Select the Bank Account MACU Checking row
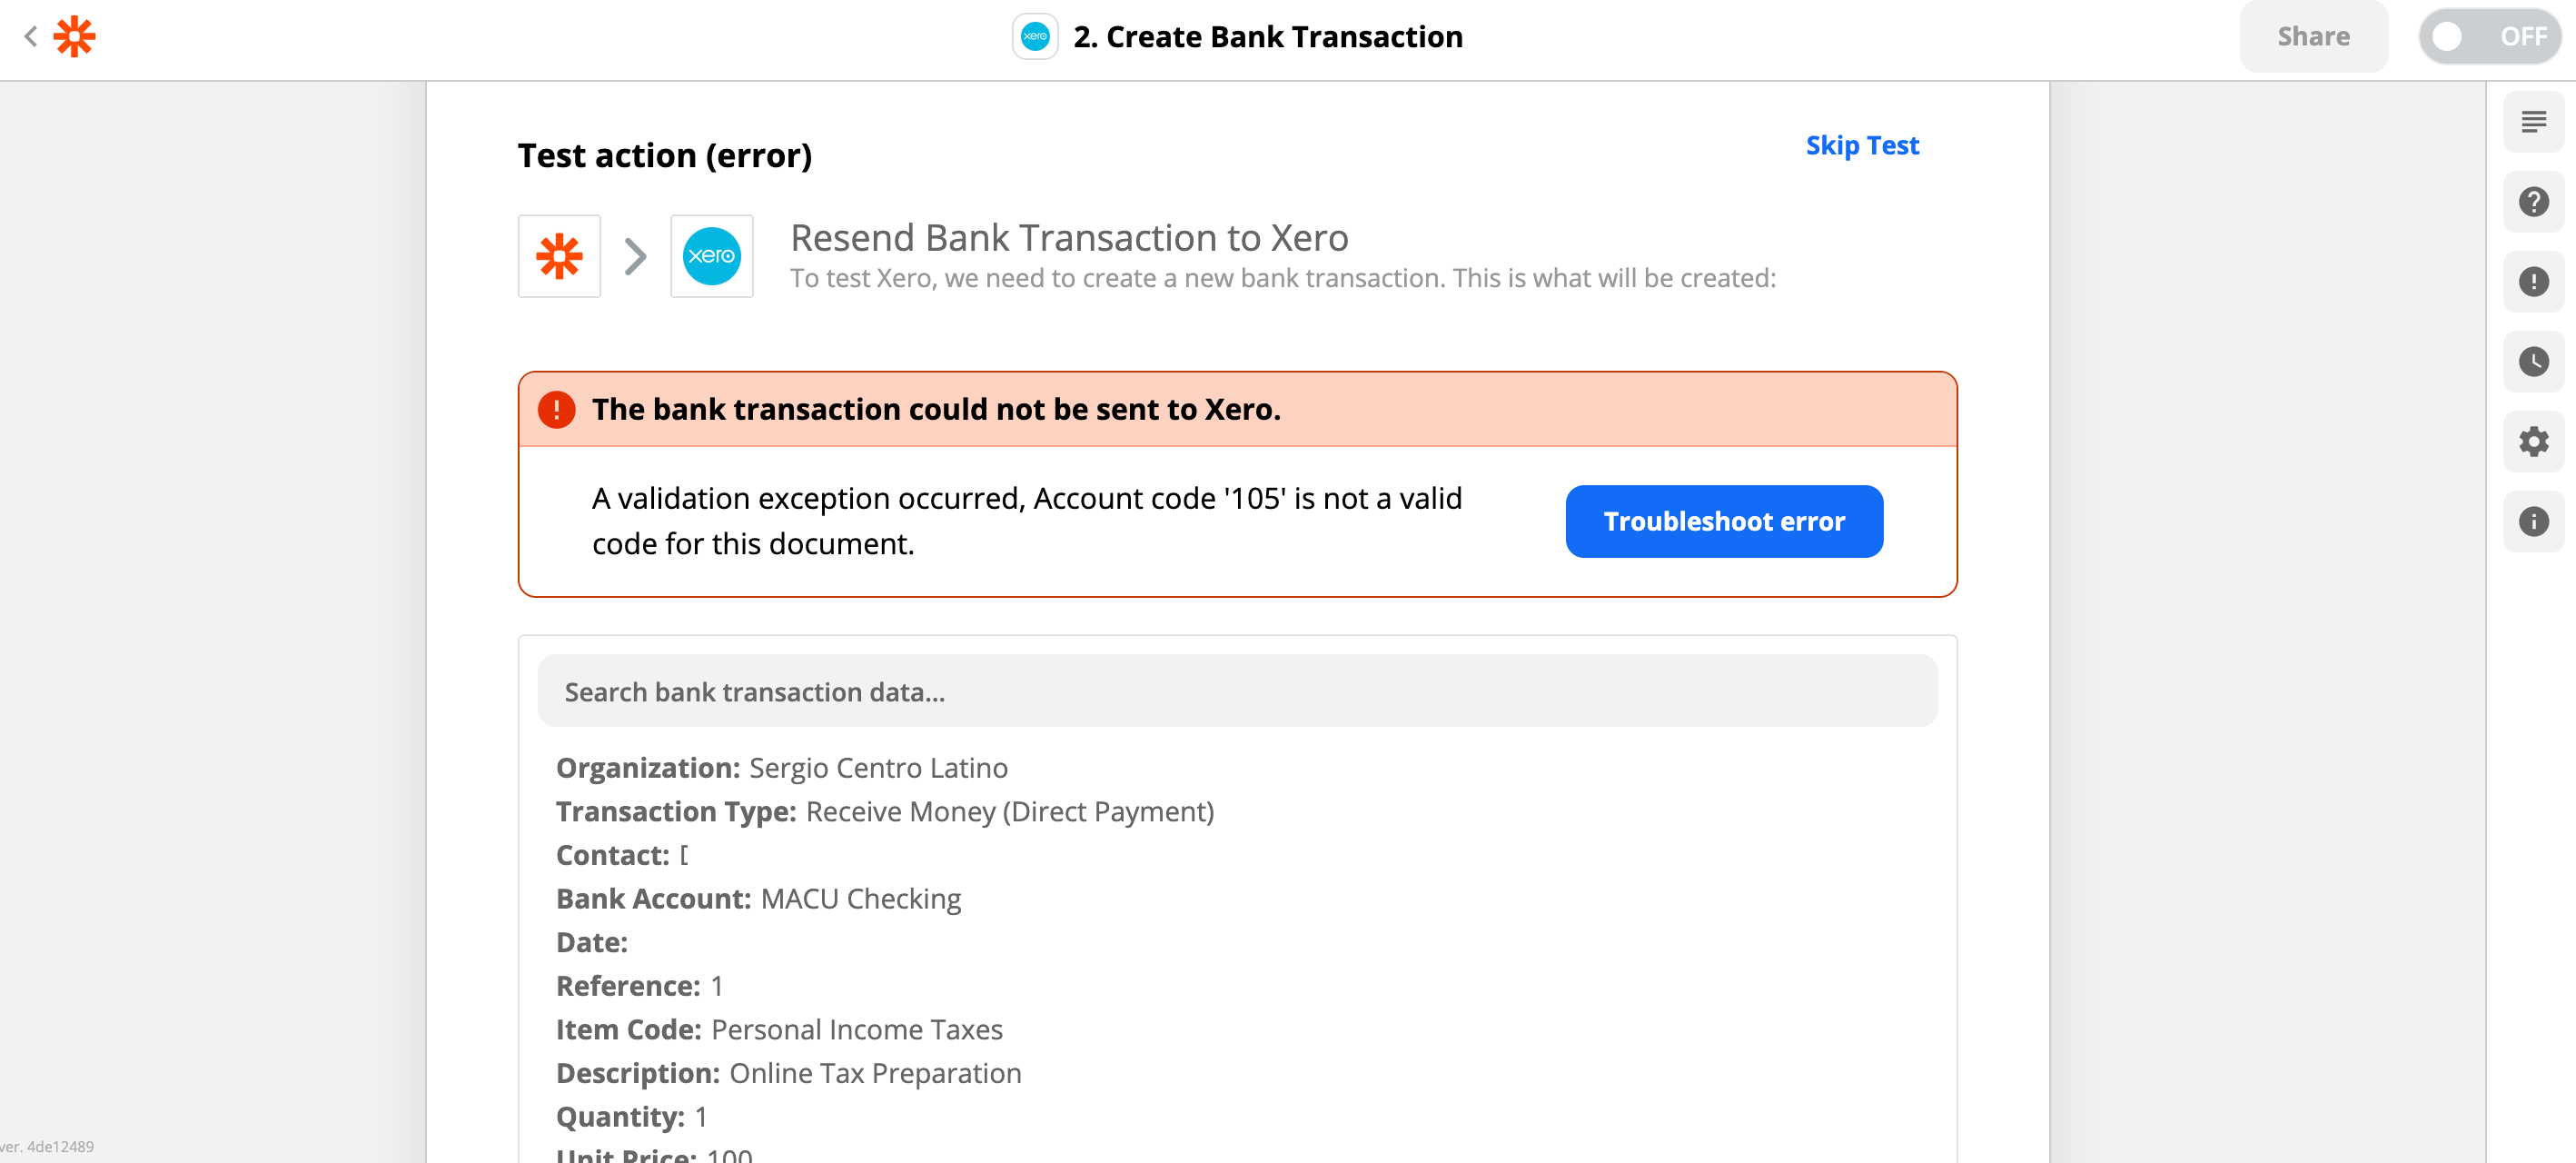The height and width of the screenshot is (1163, 2576). click(758, 899)
